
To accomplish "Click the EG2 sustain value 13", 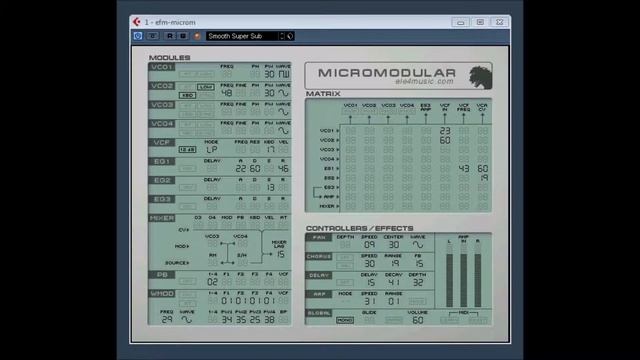I will click(x=269, y=187).
